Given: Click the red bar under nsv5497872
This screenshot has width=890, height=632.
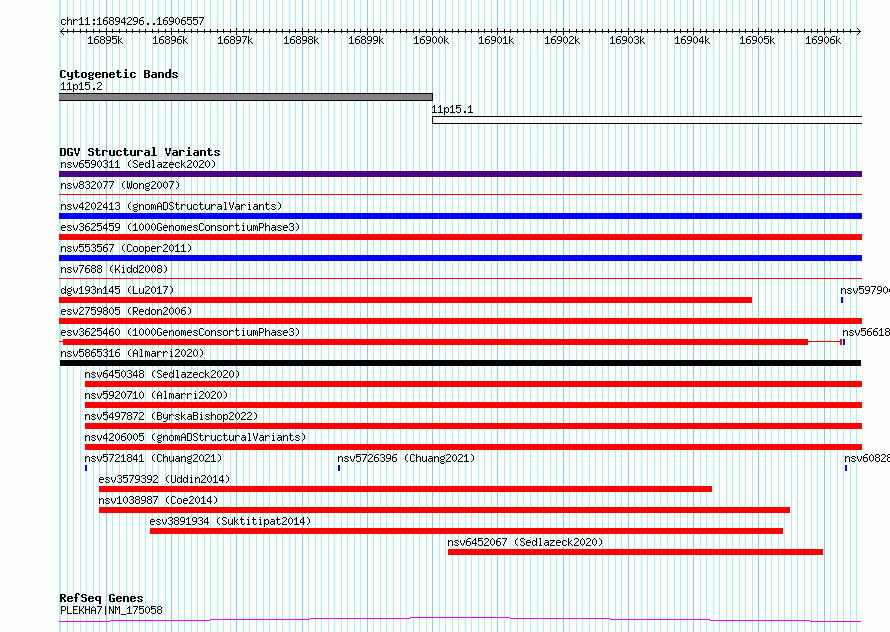Looking at the screenshot, I should 473,426.
